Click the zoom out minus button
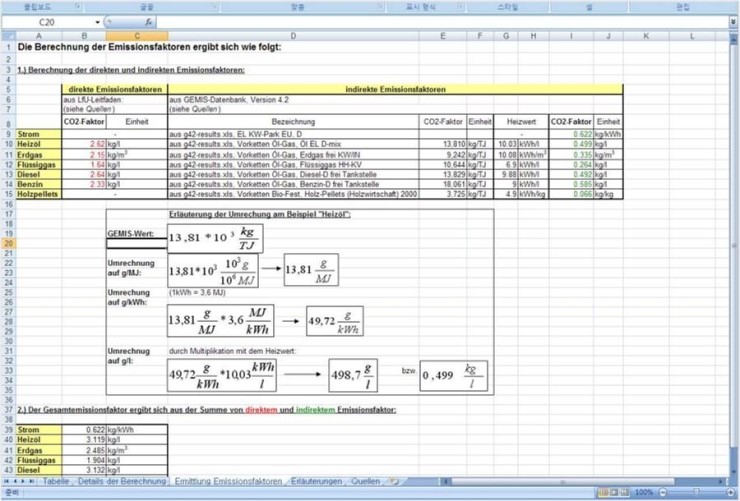The height and width of the screenshot is (501, 740). (x=662, y=493)
